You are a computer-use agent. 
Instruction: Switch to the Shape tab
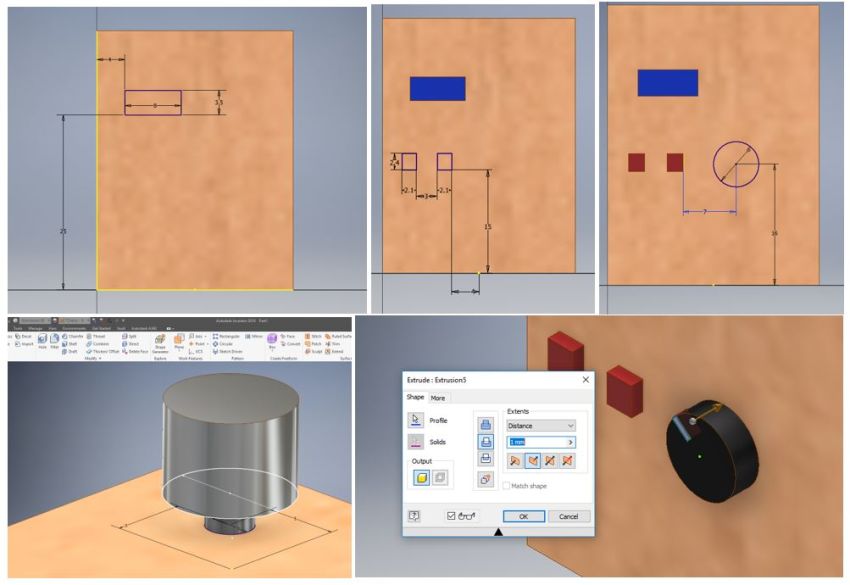point(415,397)
